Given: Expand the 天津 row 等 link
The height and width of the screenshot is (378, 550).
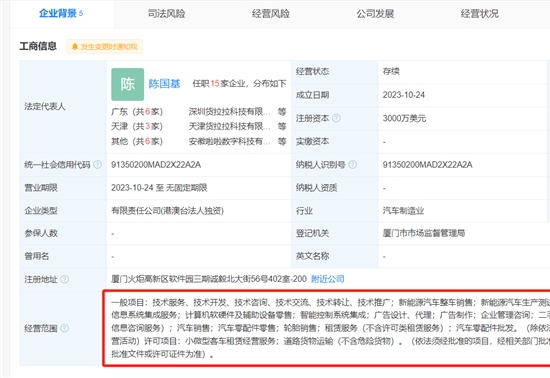Looking at the screenshot, I should [282, 126].
